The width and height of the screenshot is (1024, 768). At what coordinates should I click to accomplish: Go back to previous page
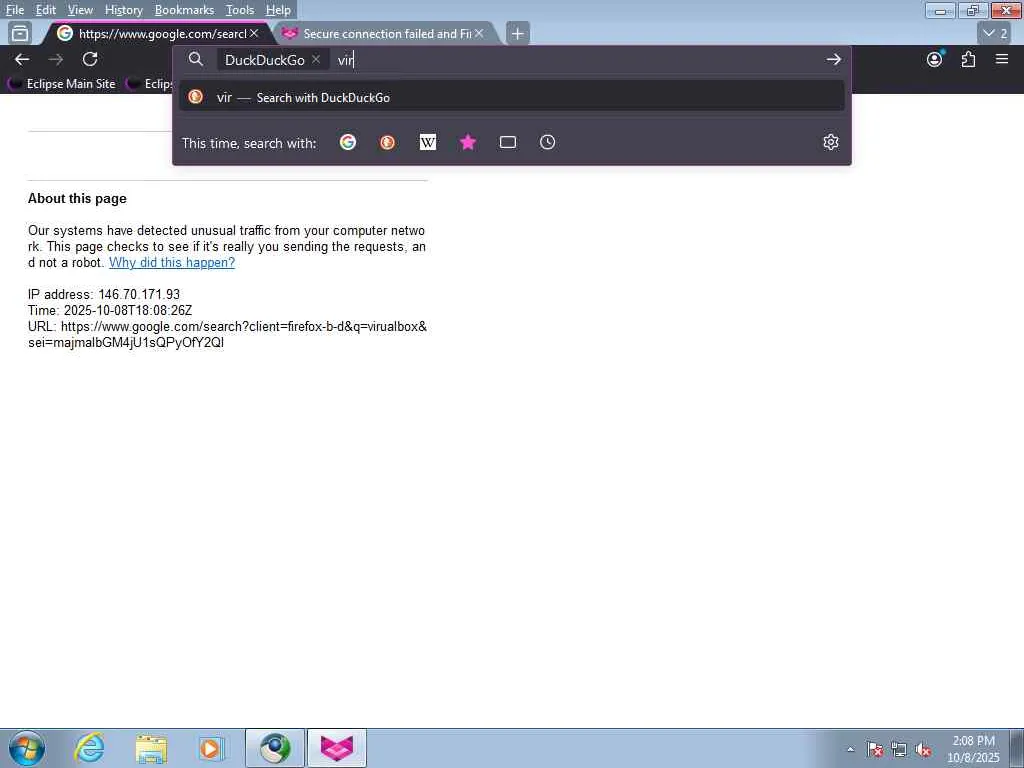tap(22, 59)
